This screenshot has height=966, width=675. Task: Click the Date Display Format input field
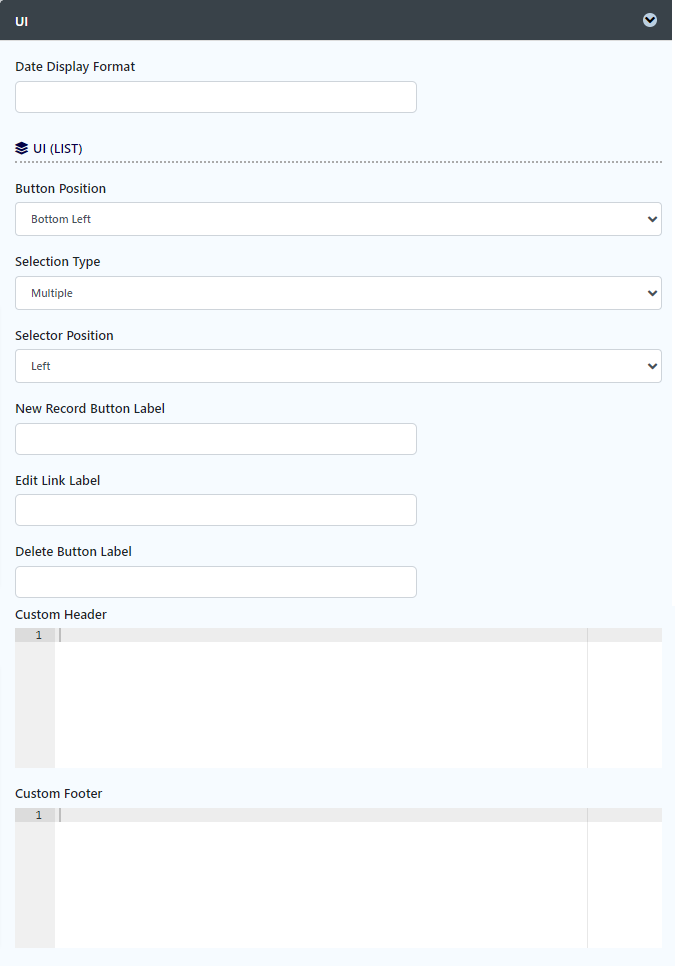coord(216,97)
